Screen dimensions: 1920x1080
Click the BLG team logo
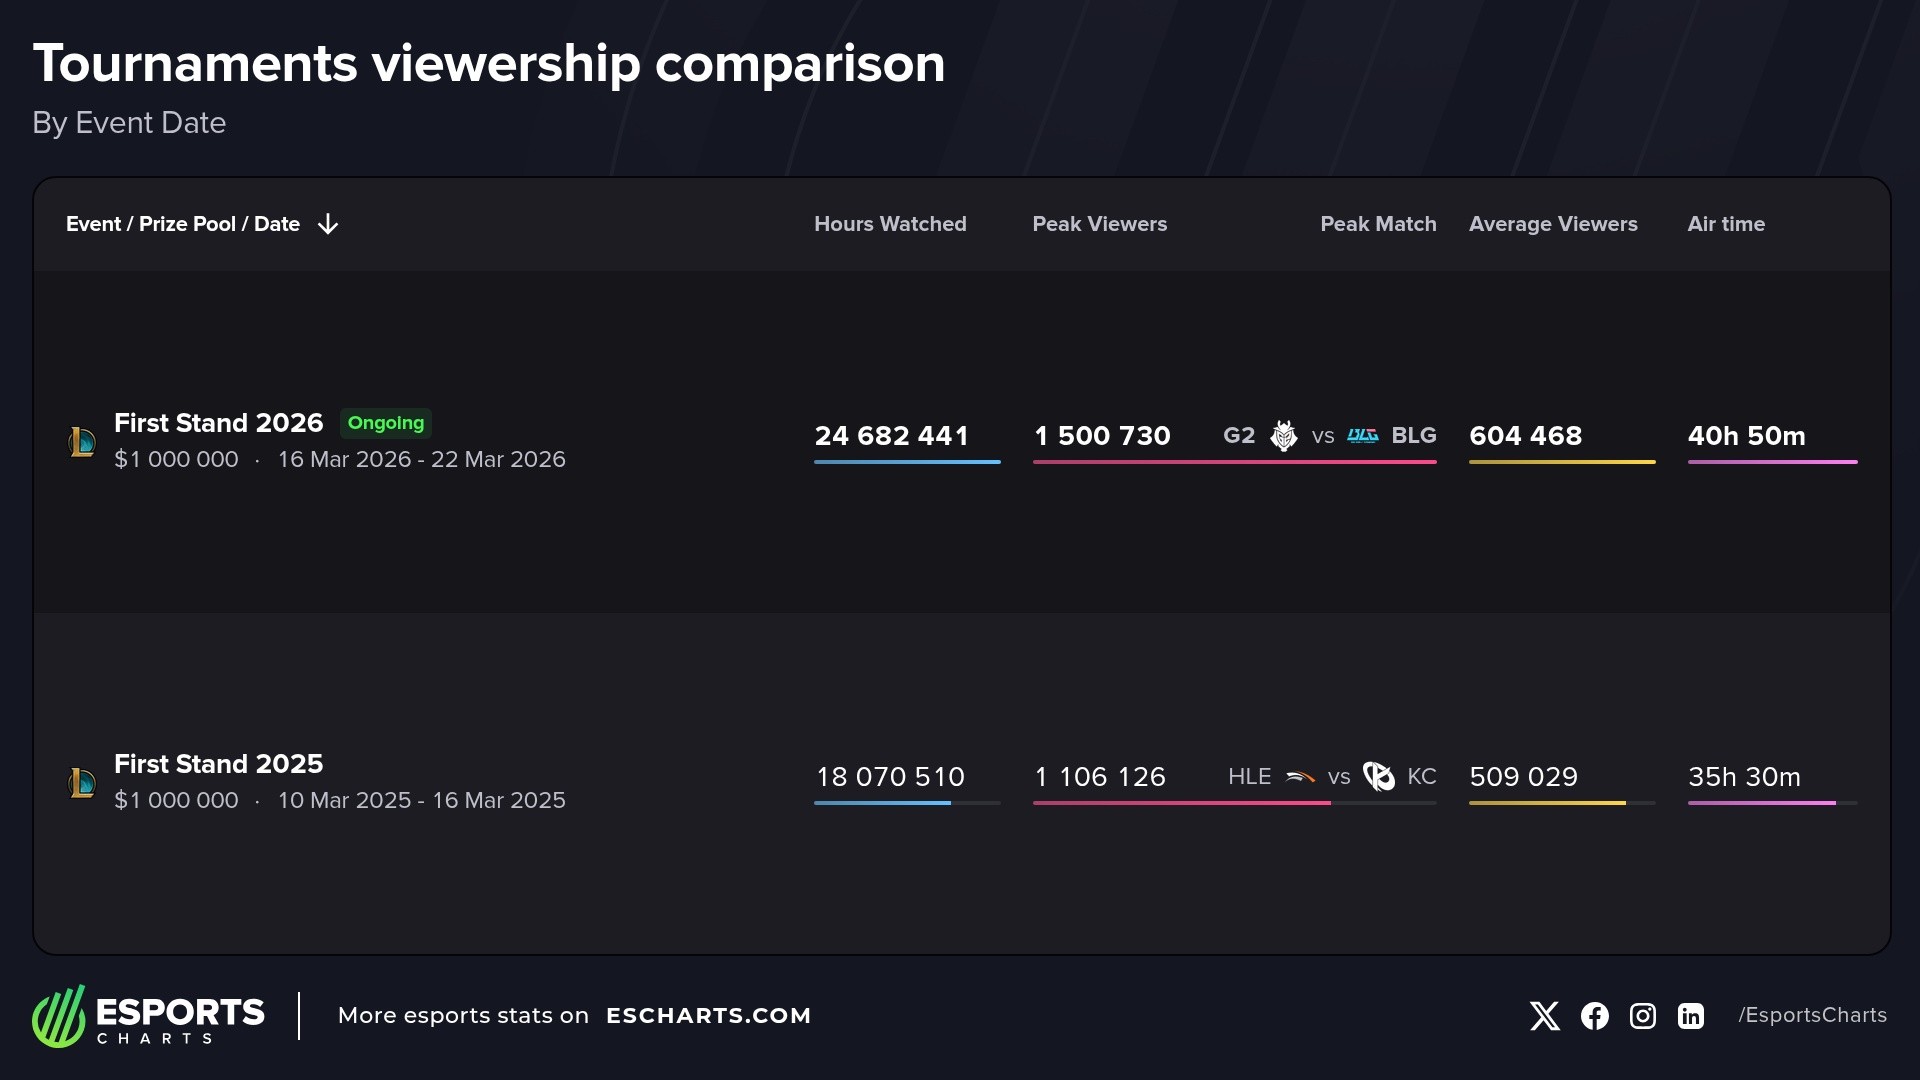click(x=1363, y=436)
